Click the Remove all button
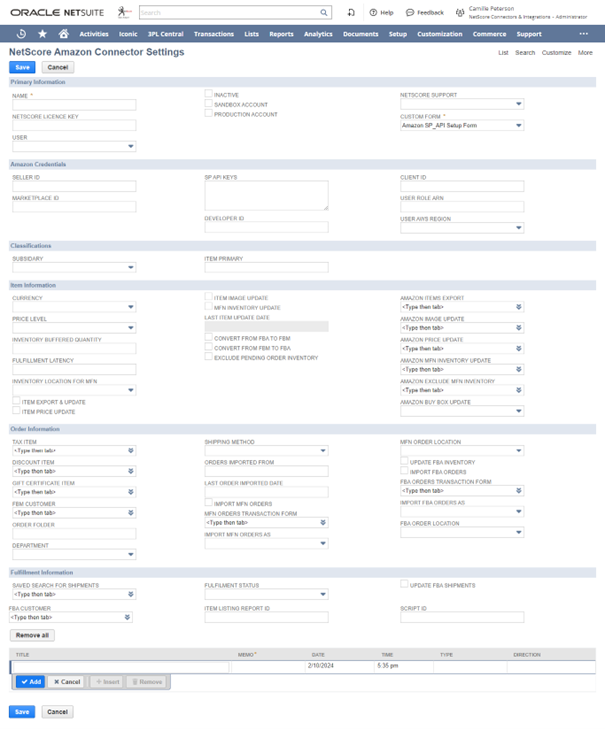605x730 pixels. click(32, 635)
